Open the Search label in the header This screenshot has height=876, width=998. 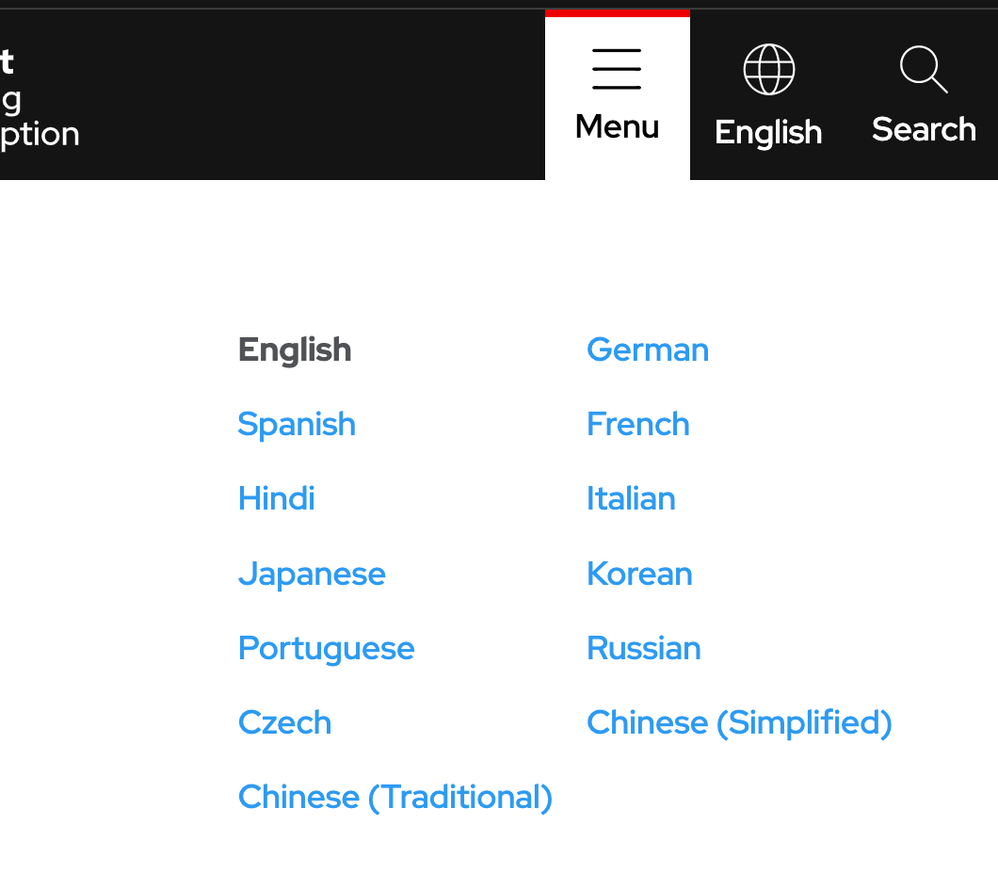click(x=923, y=129)
